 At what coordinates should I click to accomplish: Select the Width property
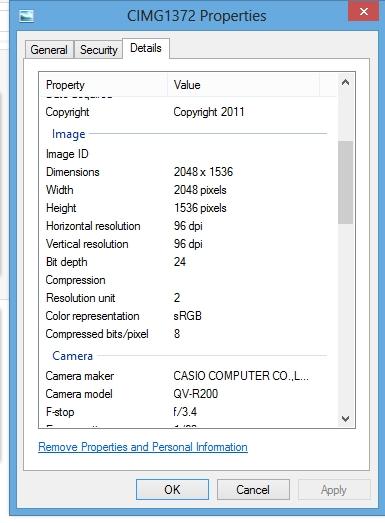pyautogui.click(x=60, y=190)
